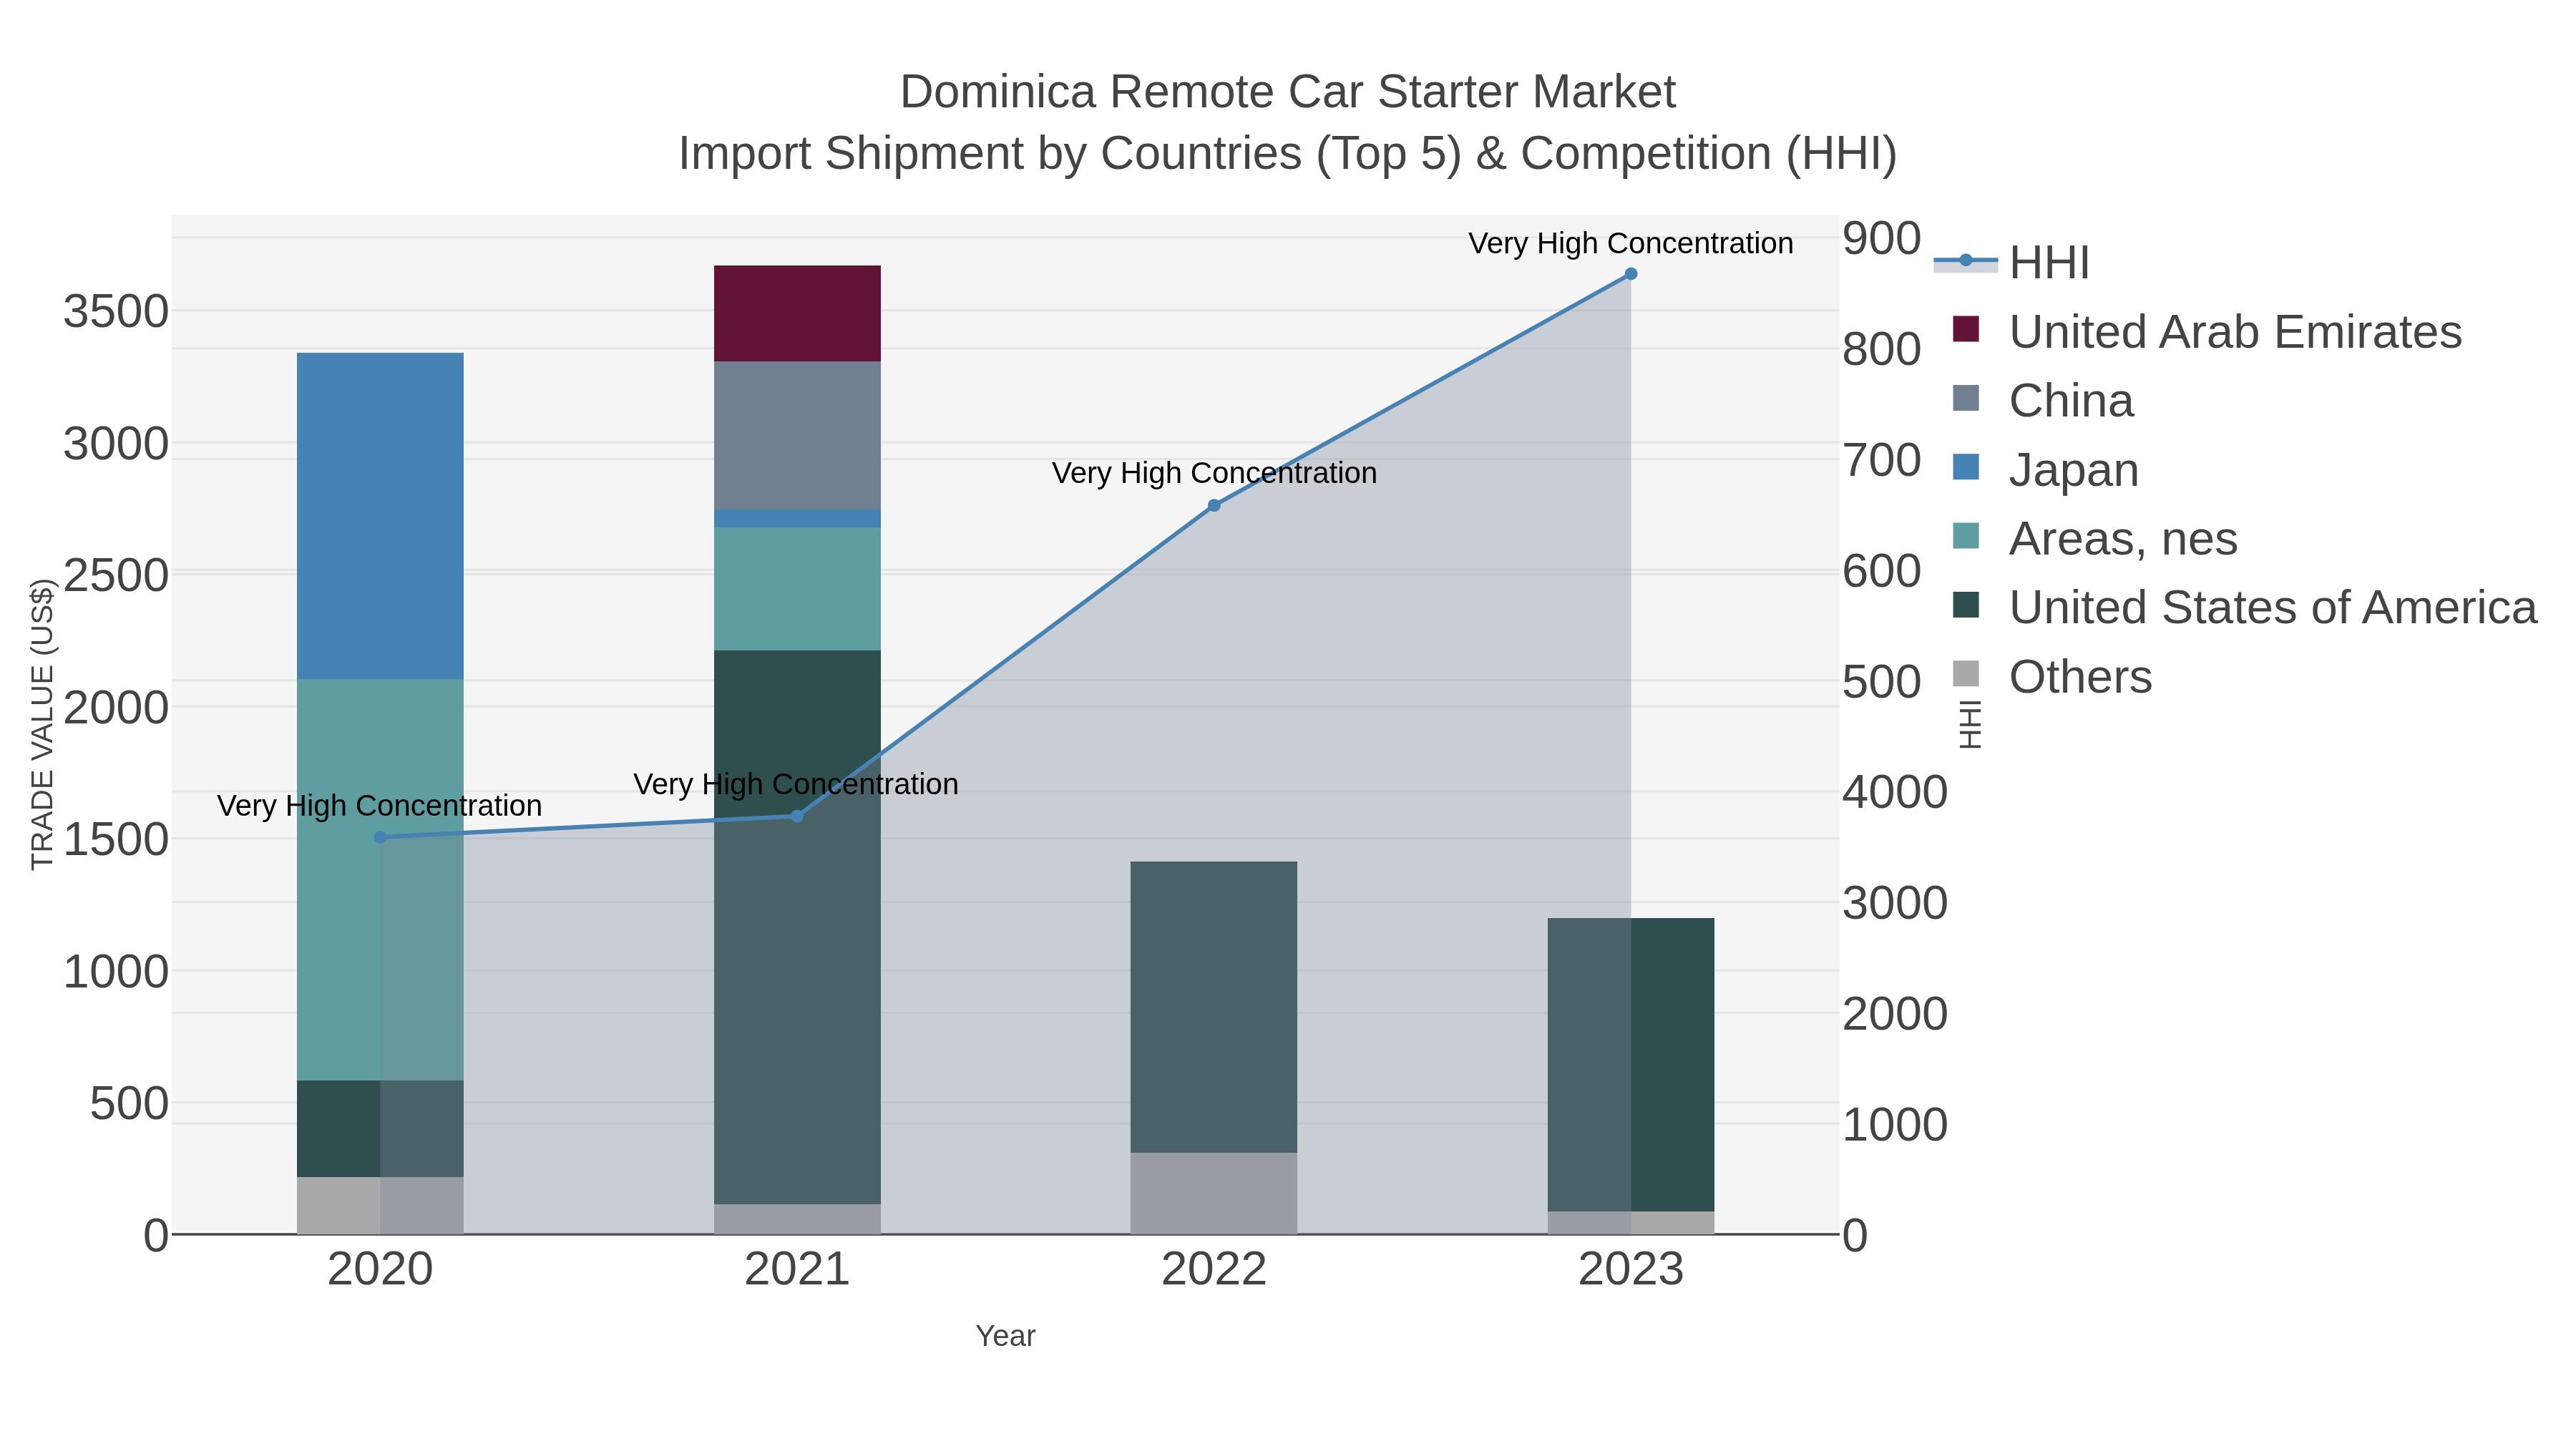2576x1449 pixels.
Task: Click the Areas, nes teal swatch
Action: 1966,536
